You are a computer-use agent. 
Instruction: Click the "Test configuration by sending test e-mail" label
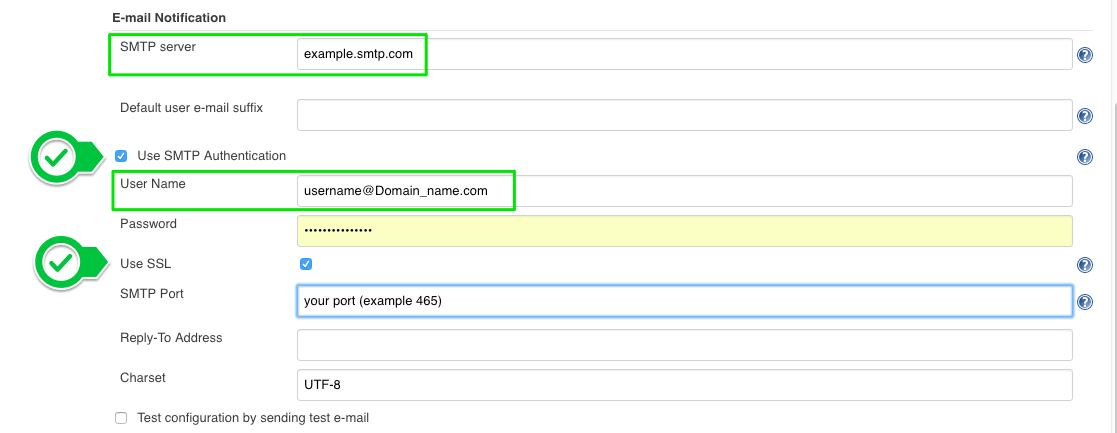pos(253,418)
